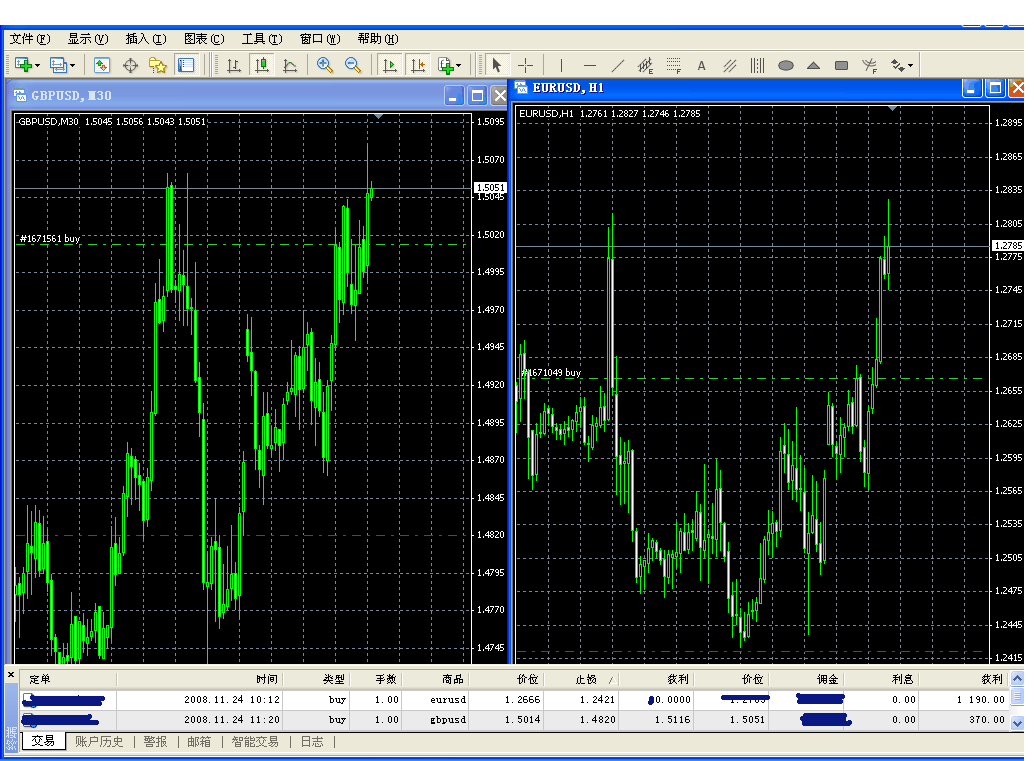Sort orders by 时间 column header
Screen dimensions: 1034x761
tap(266, 679)
